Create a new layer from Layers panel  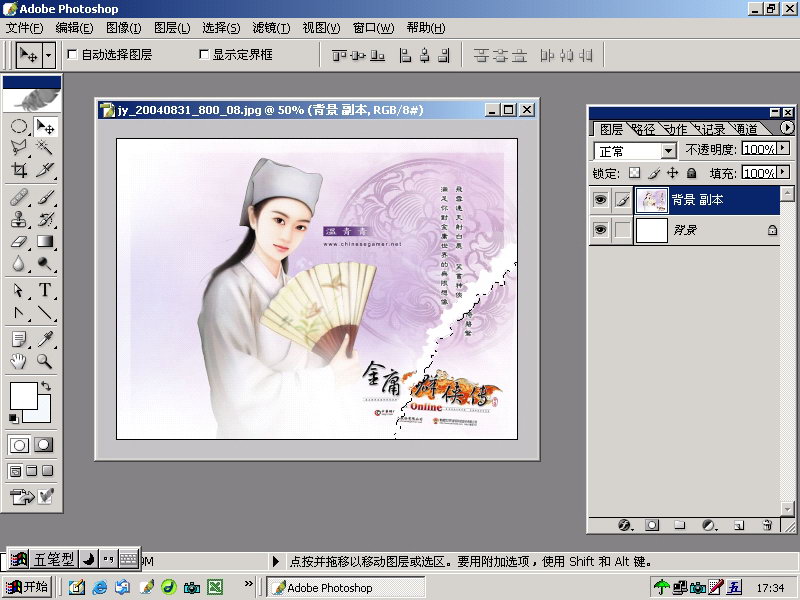(x=739, y=524)
